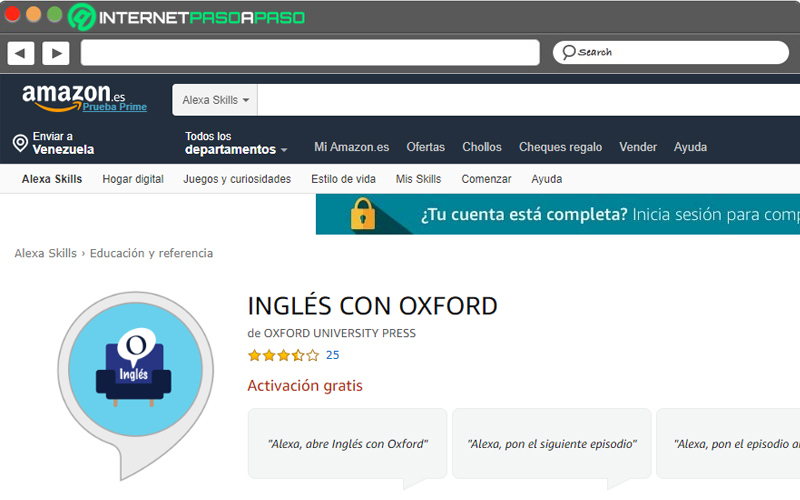Click the Inglés con Oxford skill icon

(135, 385)
